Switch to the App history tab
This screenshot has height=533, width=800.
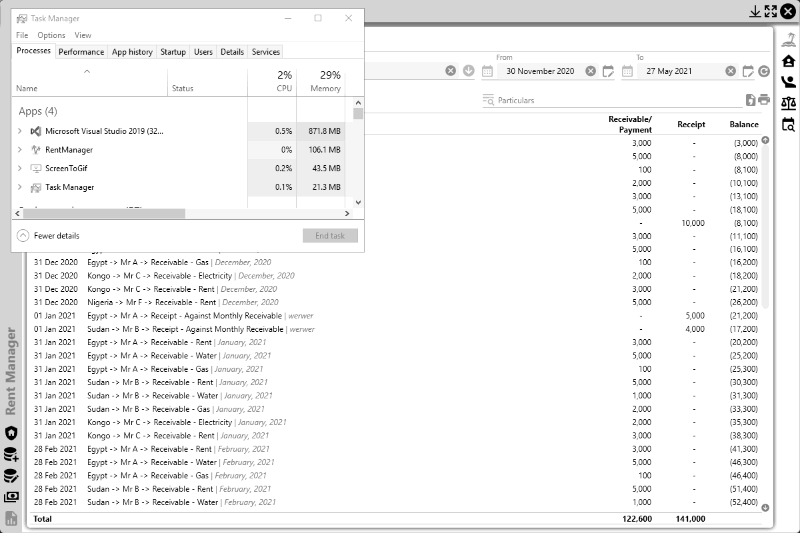pos(132,52)
